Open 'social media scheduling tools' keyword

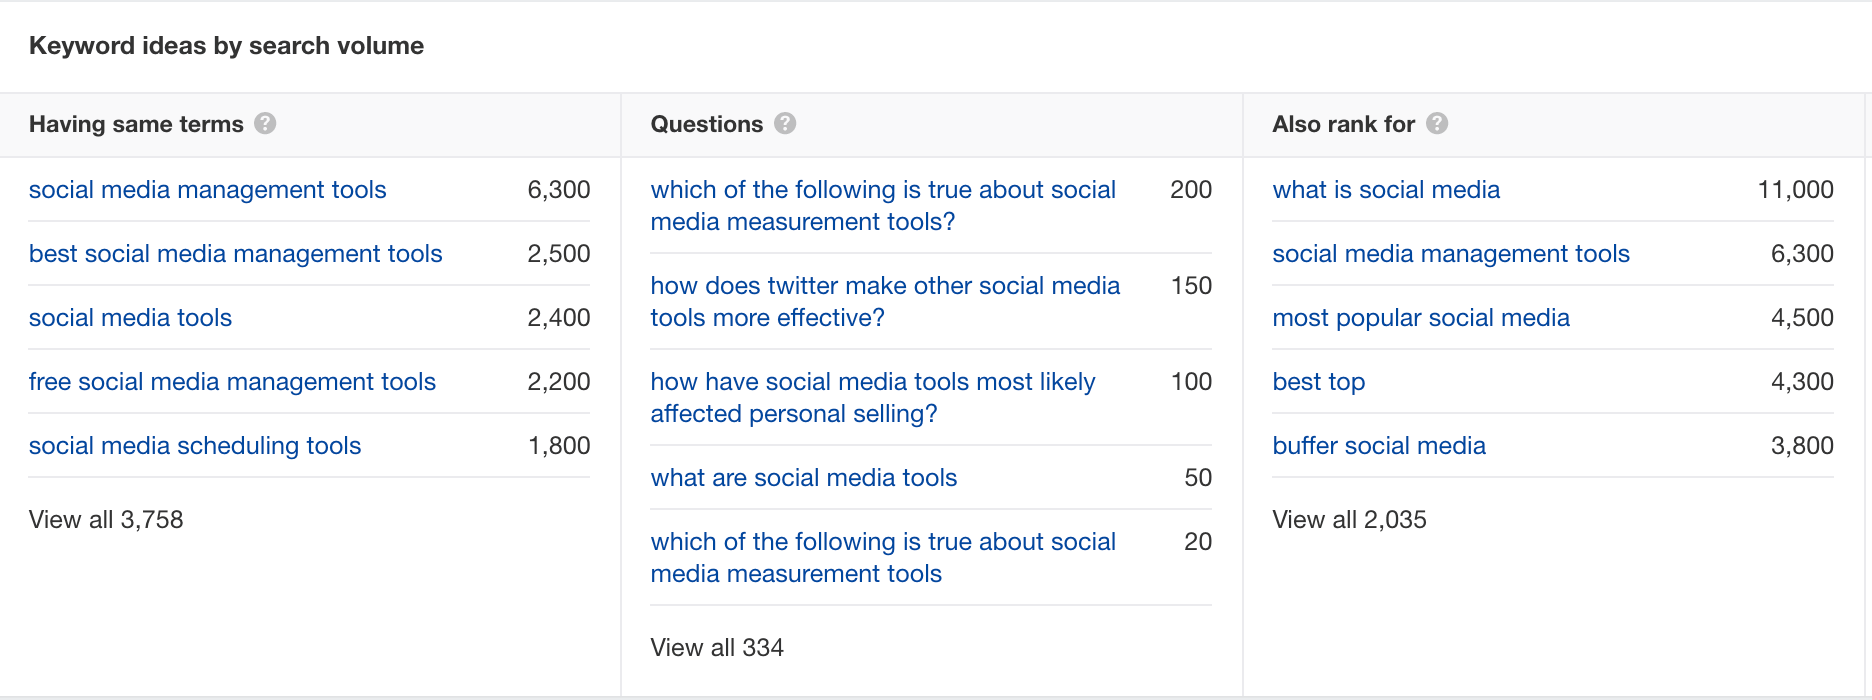coord(195,446)
